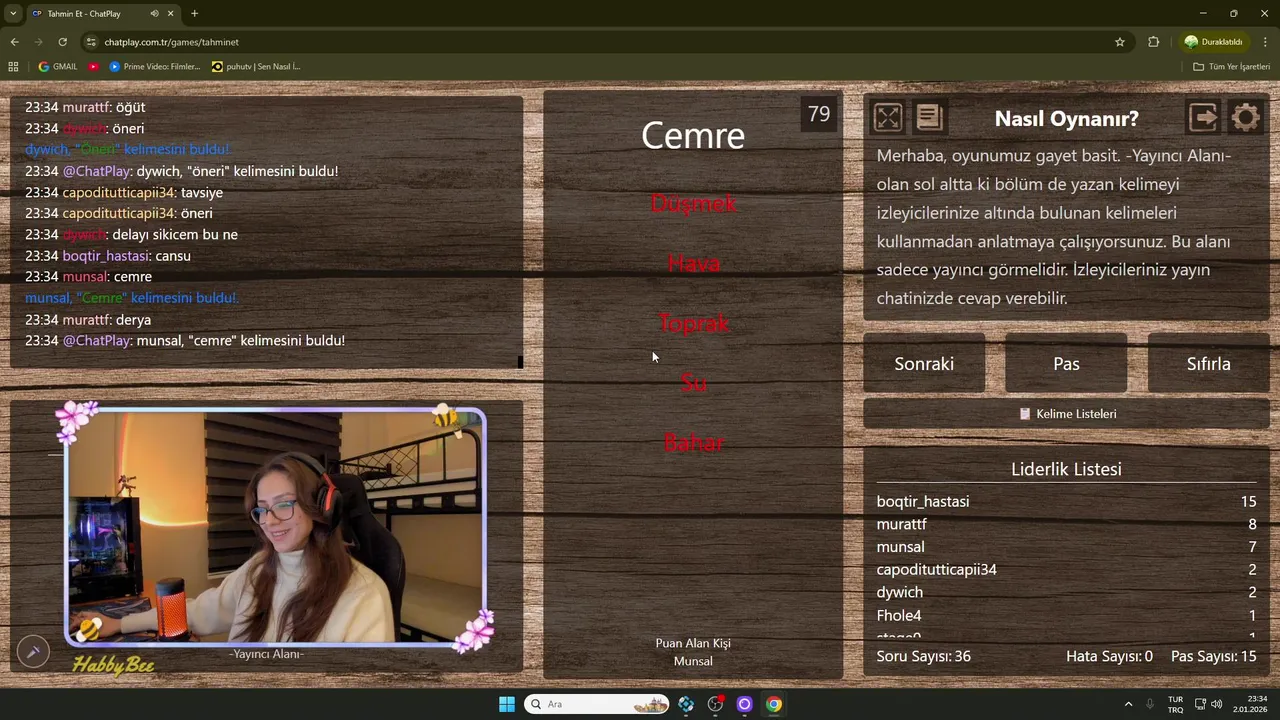Open the notes list icon beside fullscreen
Screen dimensions: 1280x720
click(929, 118)
